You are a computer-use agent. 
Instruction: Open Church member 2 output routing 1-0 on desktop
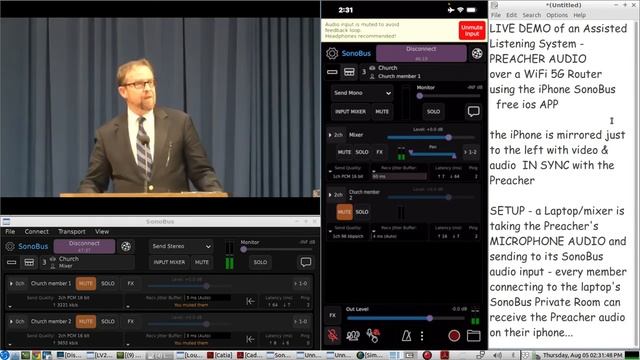[300, 321]
